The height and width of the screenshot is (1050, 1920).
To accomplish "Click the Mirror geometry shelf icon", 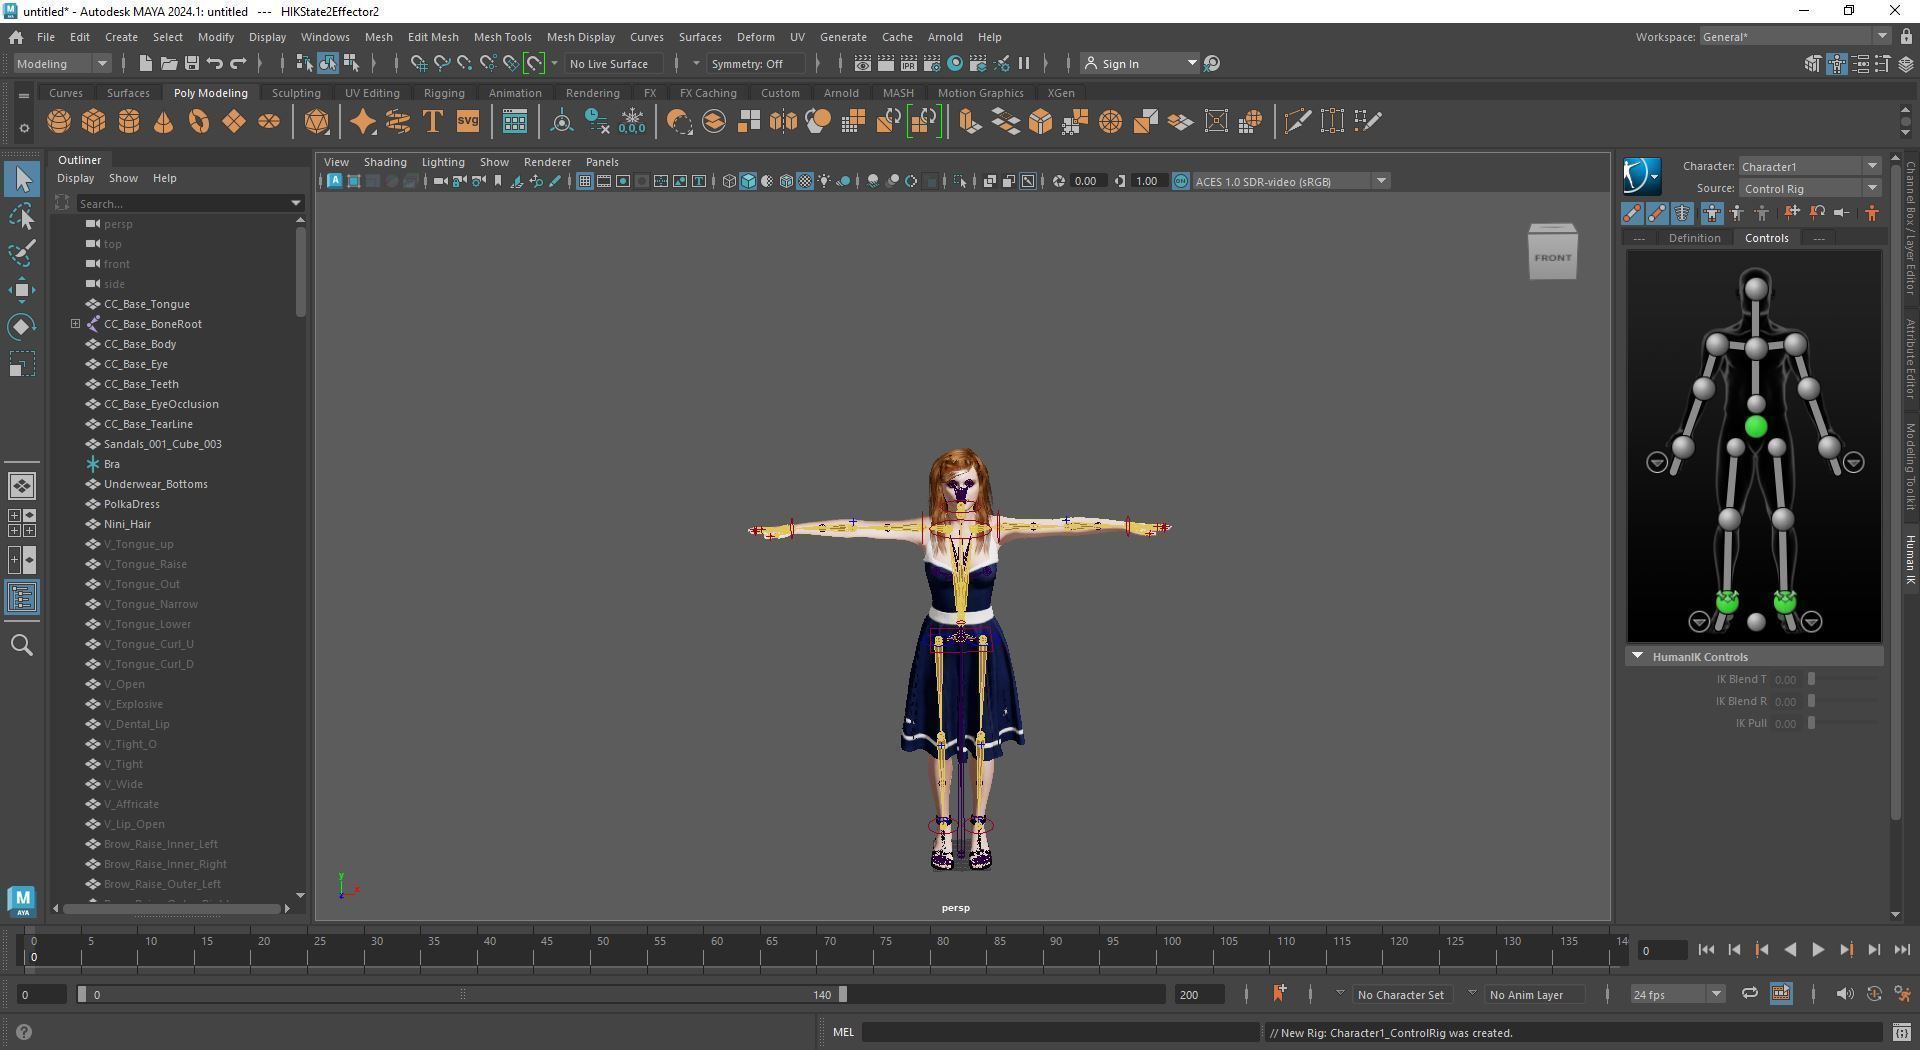I will coord(784,122).
